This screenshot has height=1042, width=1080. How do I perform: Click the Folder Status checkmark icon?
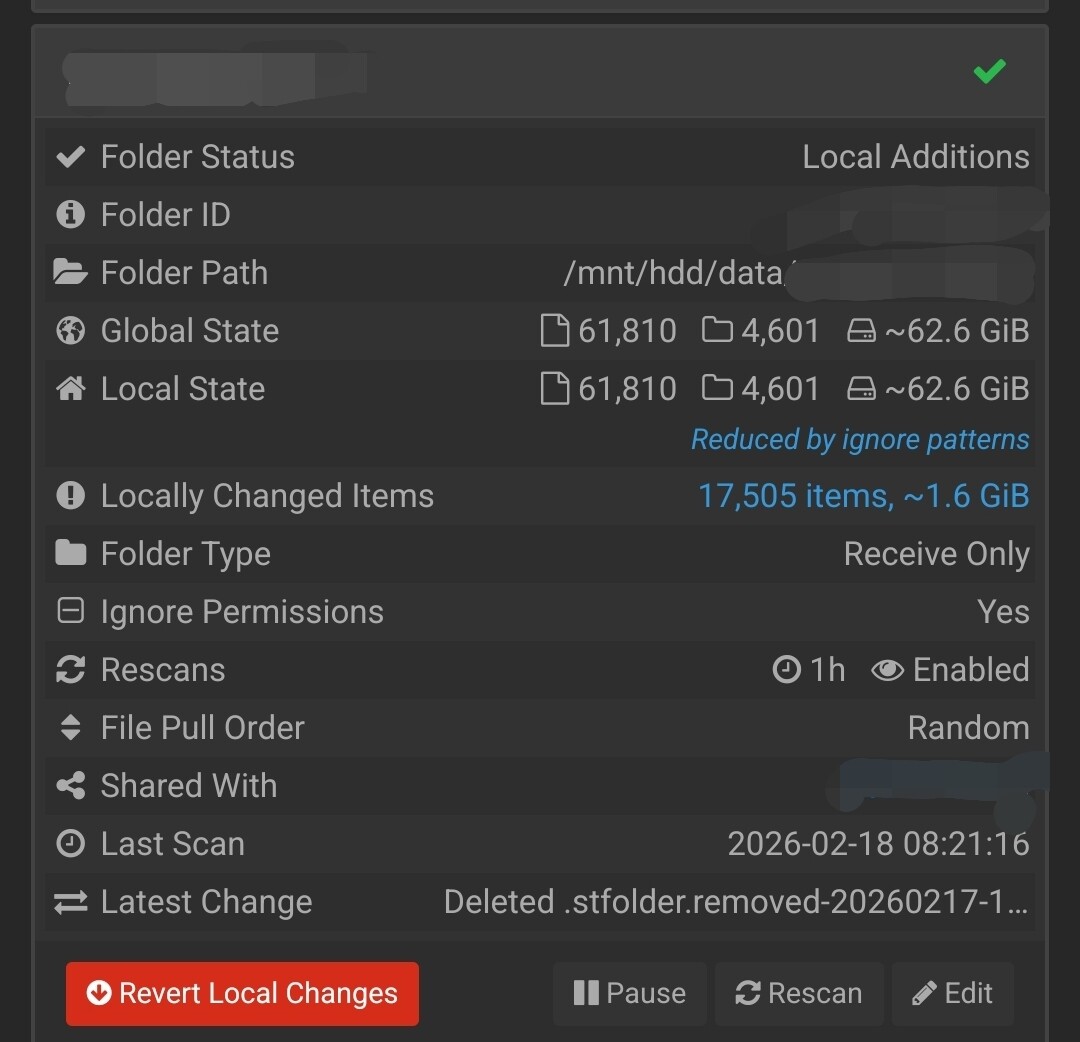coord(71,157)
